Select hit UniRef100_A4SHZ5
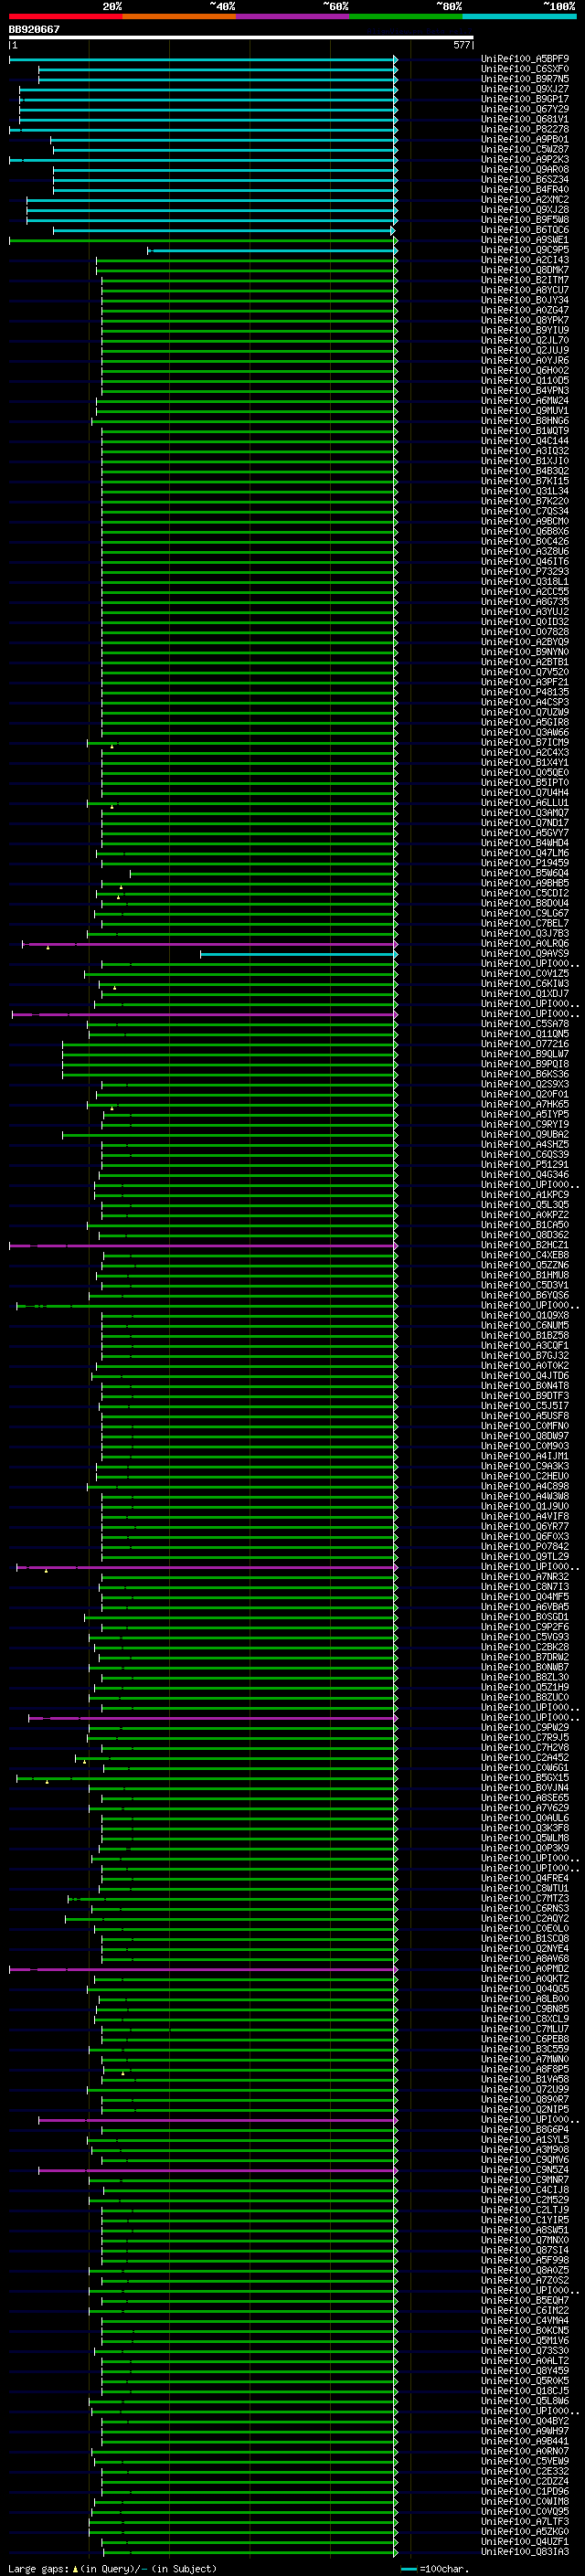Viewport: 585px width, 2576px height. click(x=525, y=1144)
